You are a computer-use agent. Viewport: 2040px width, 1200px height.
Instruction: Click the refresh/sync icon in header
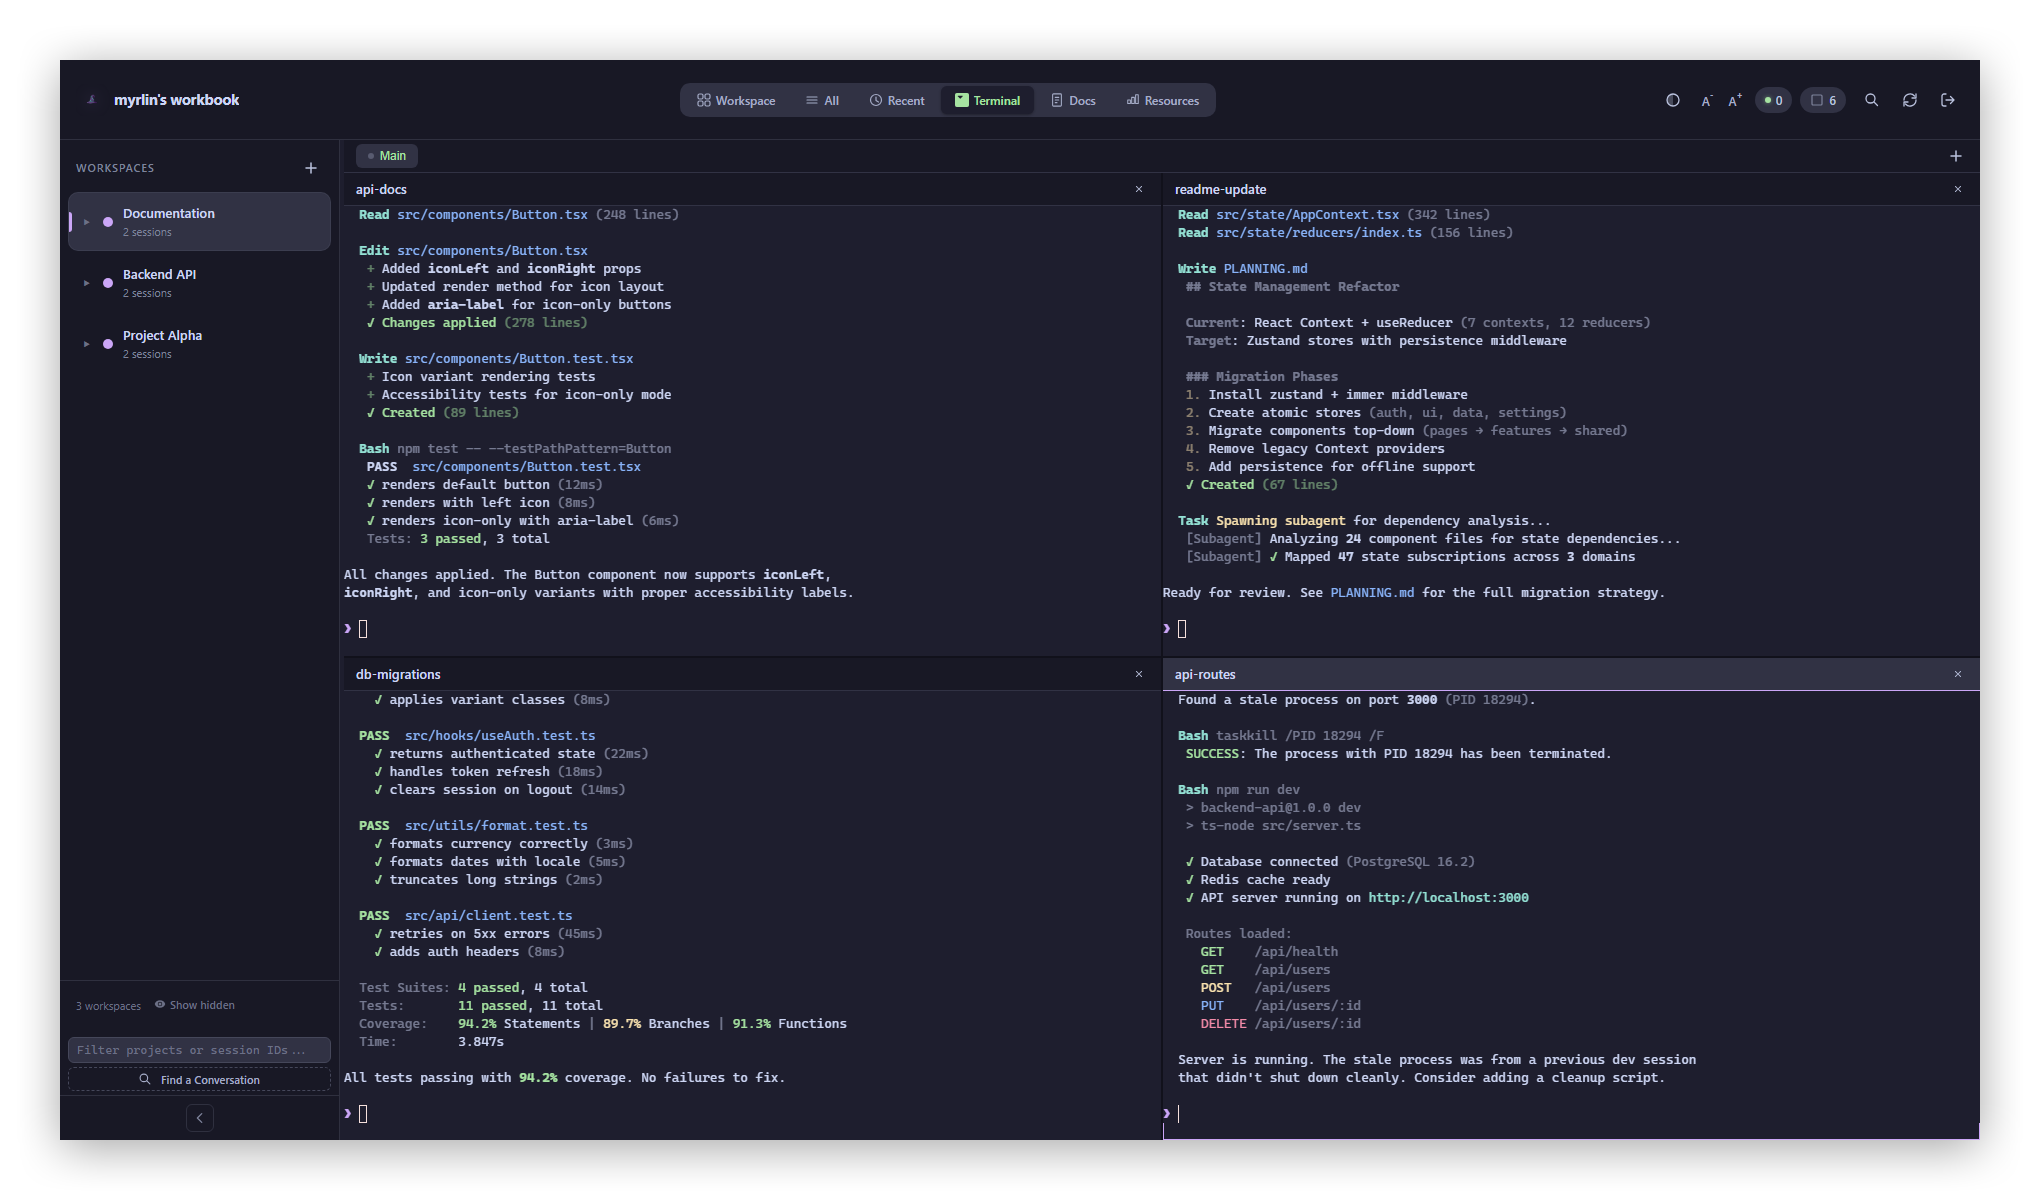point(1909,100)
